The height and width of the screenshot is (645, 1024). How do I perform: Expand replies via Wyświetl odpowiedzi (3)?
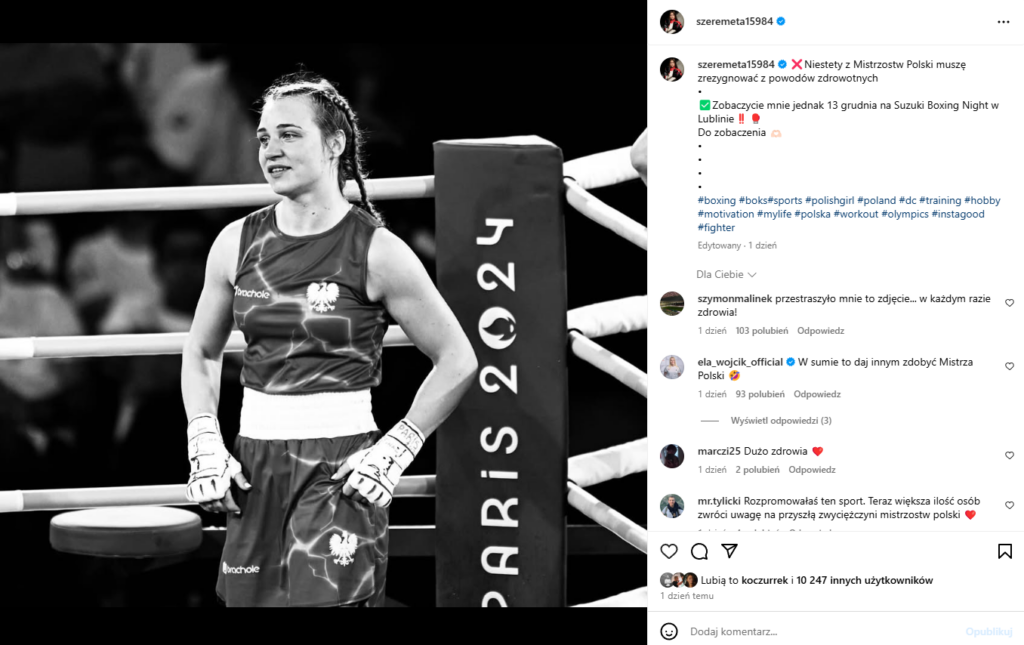781,420
